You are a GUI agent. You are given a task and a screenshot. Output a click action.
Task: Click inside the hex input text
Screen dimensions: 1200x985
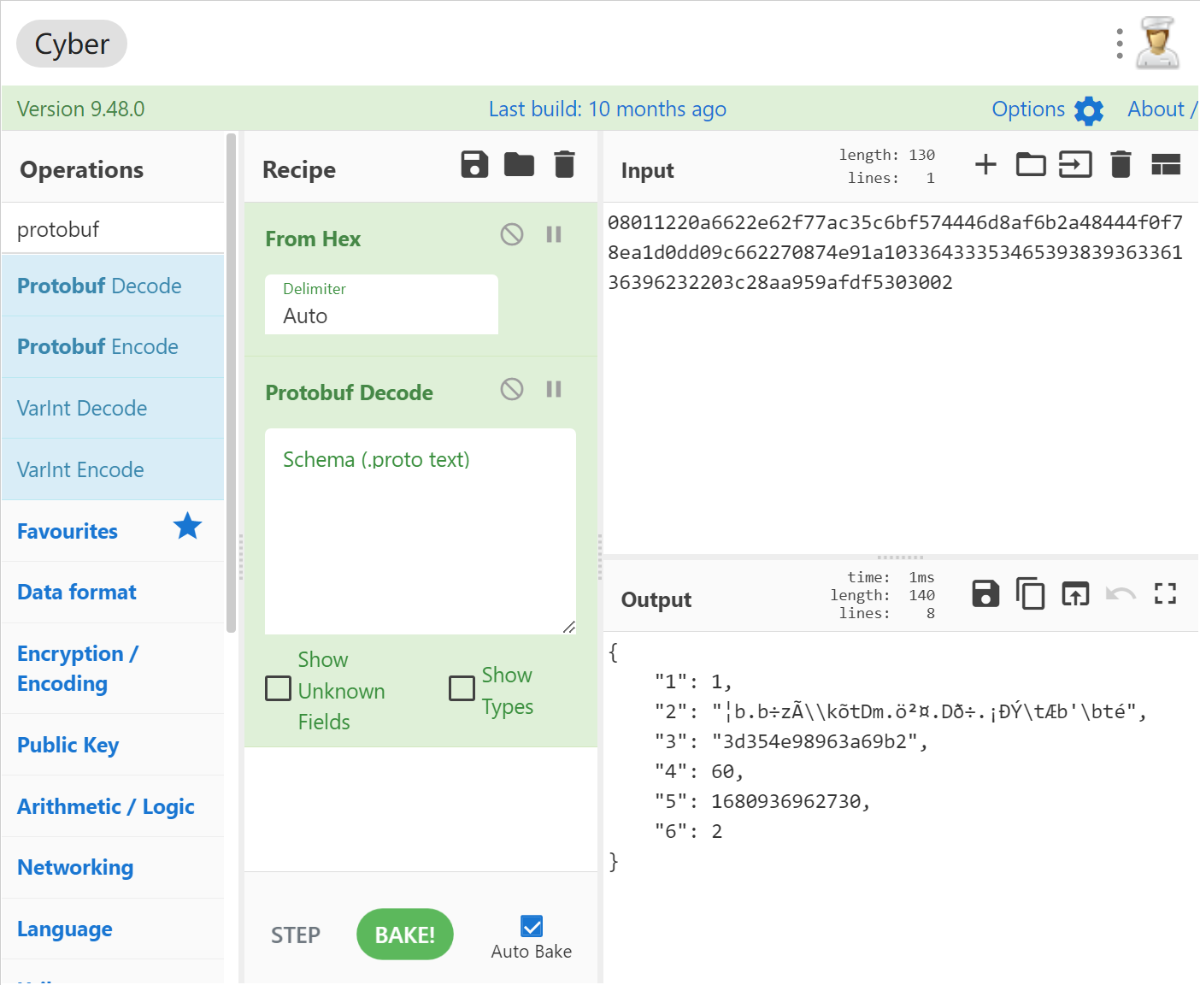click(895, 252)
